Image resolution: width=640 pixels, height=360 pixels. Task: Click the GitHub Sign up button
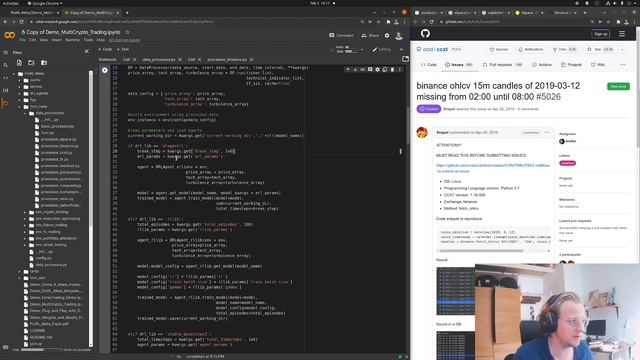600,34
